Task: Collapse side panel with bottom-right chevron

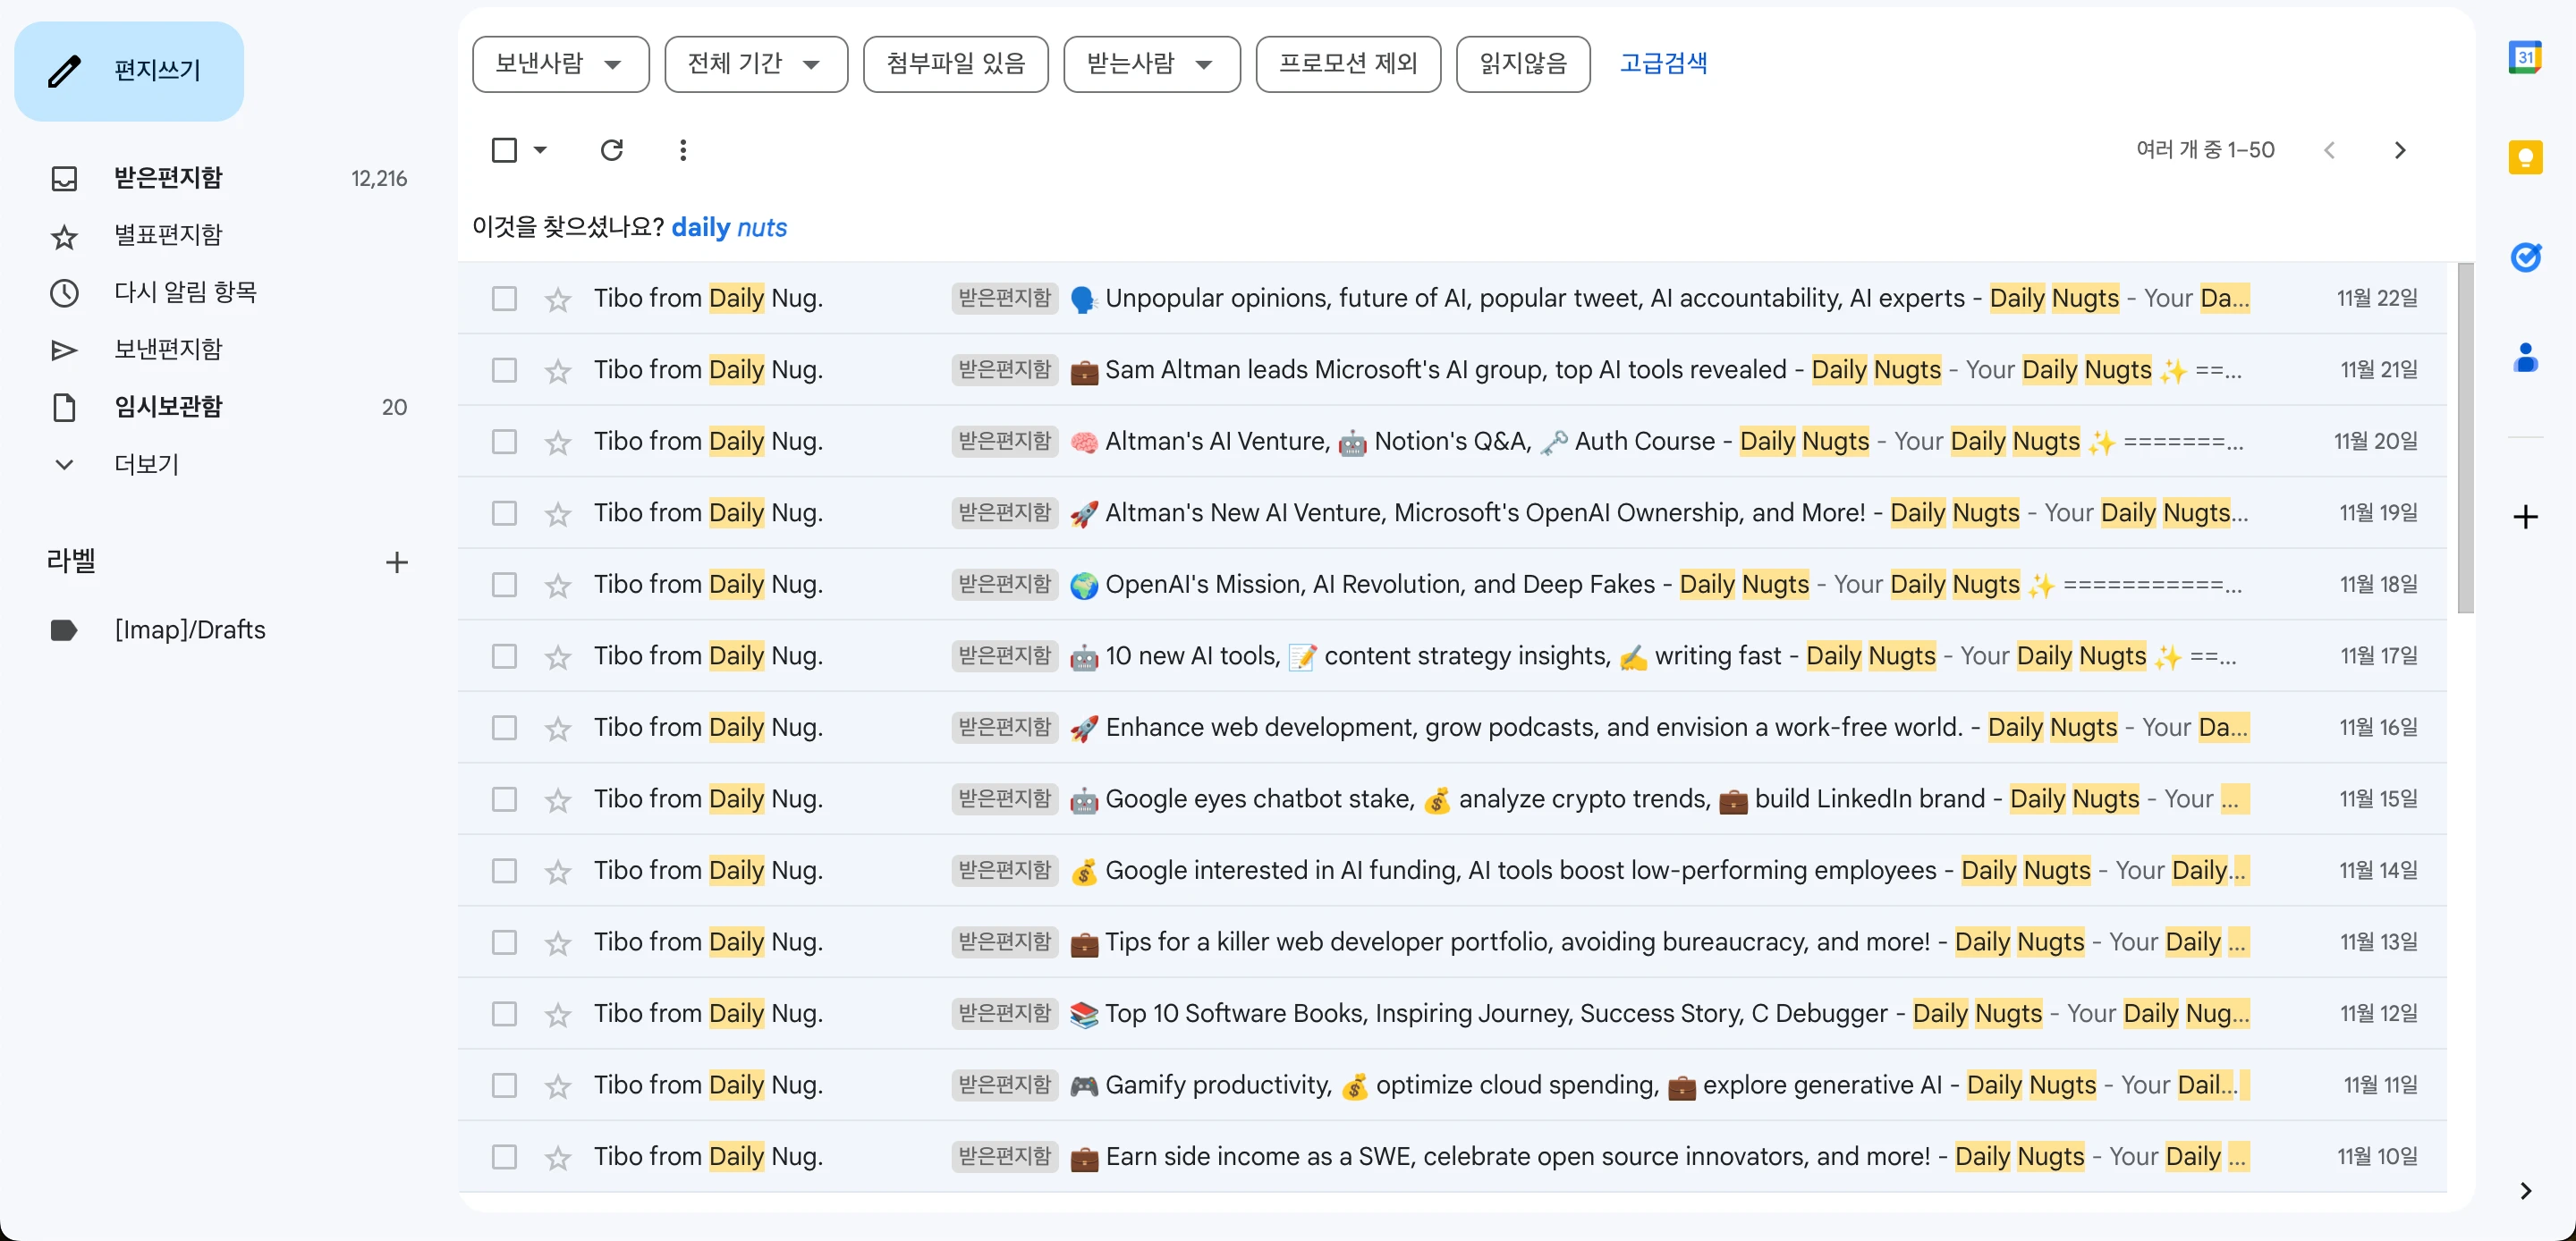Action: pyautogui.click(x=2526, y=1190)
